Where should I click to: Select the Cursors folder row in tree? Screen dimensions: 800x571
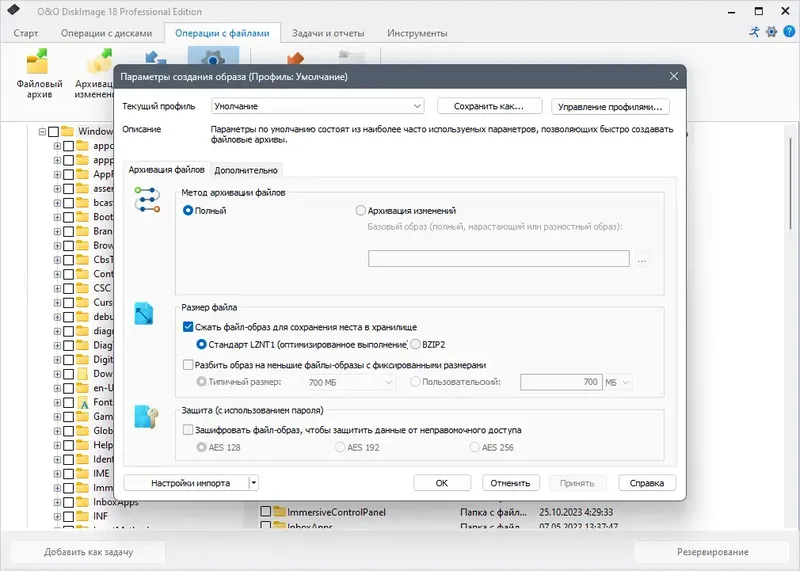(x=103, y=303)
